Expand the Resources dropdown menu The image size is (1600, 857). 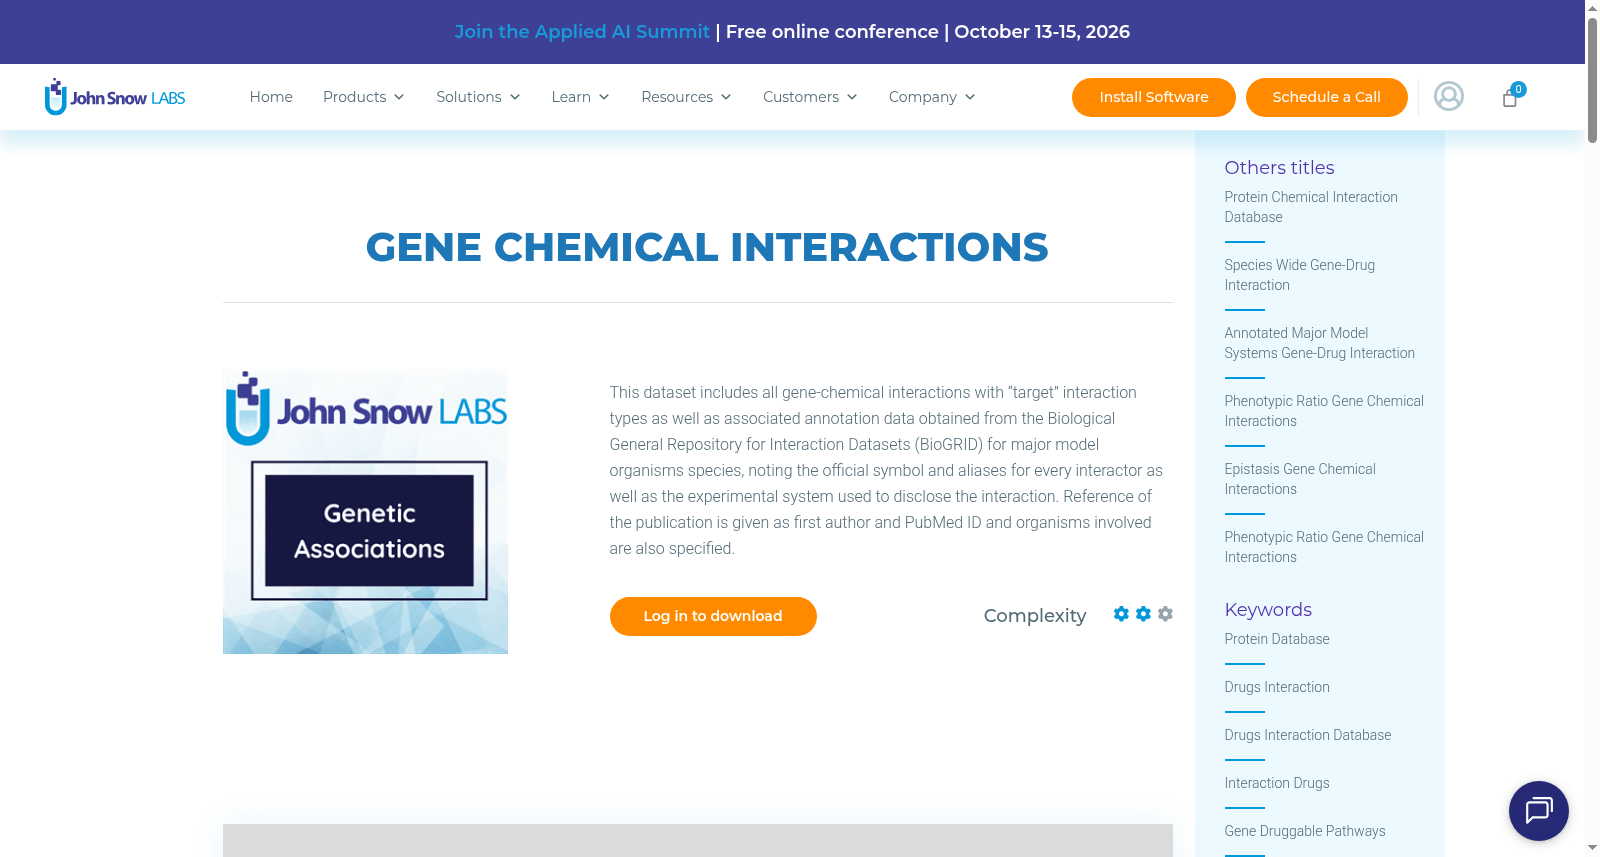[x=686, y=97]
